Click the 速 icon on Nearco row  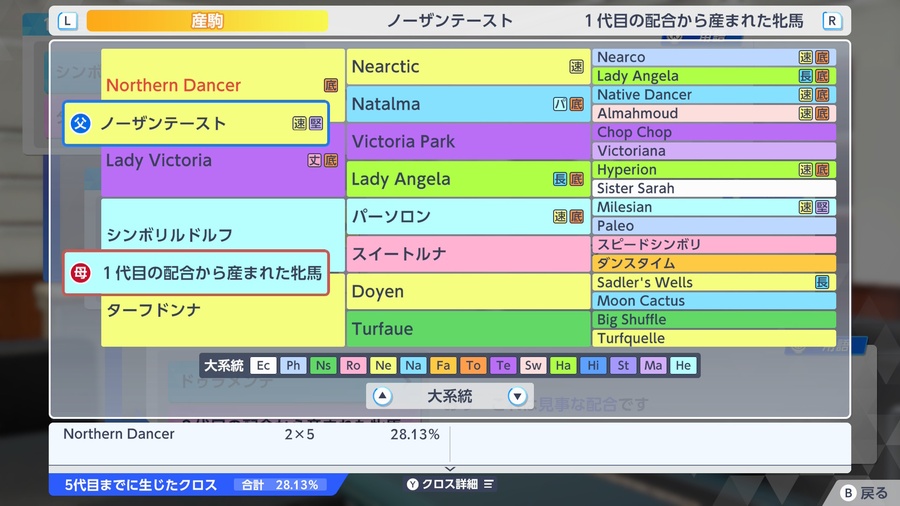pos(806,57)
